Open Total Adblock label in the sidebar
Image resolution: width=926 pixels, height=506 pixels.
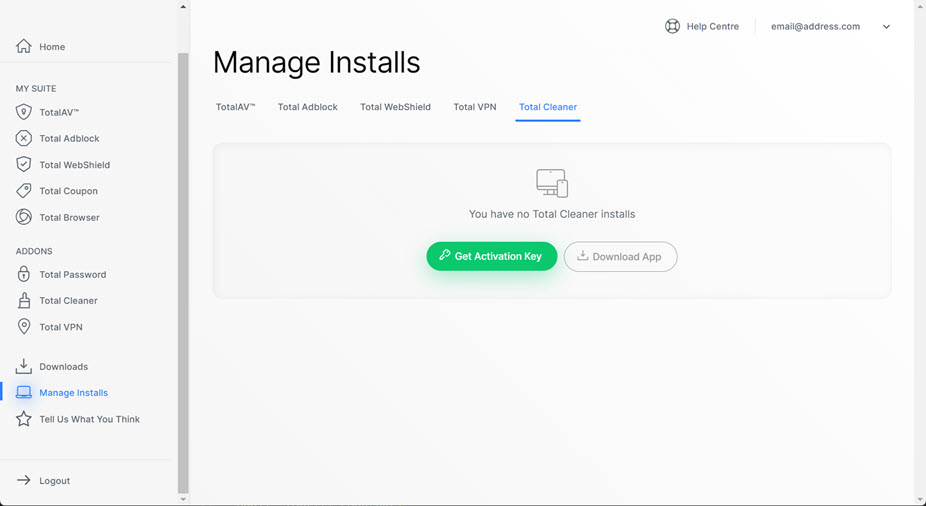point(69,138)
